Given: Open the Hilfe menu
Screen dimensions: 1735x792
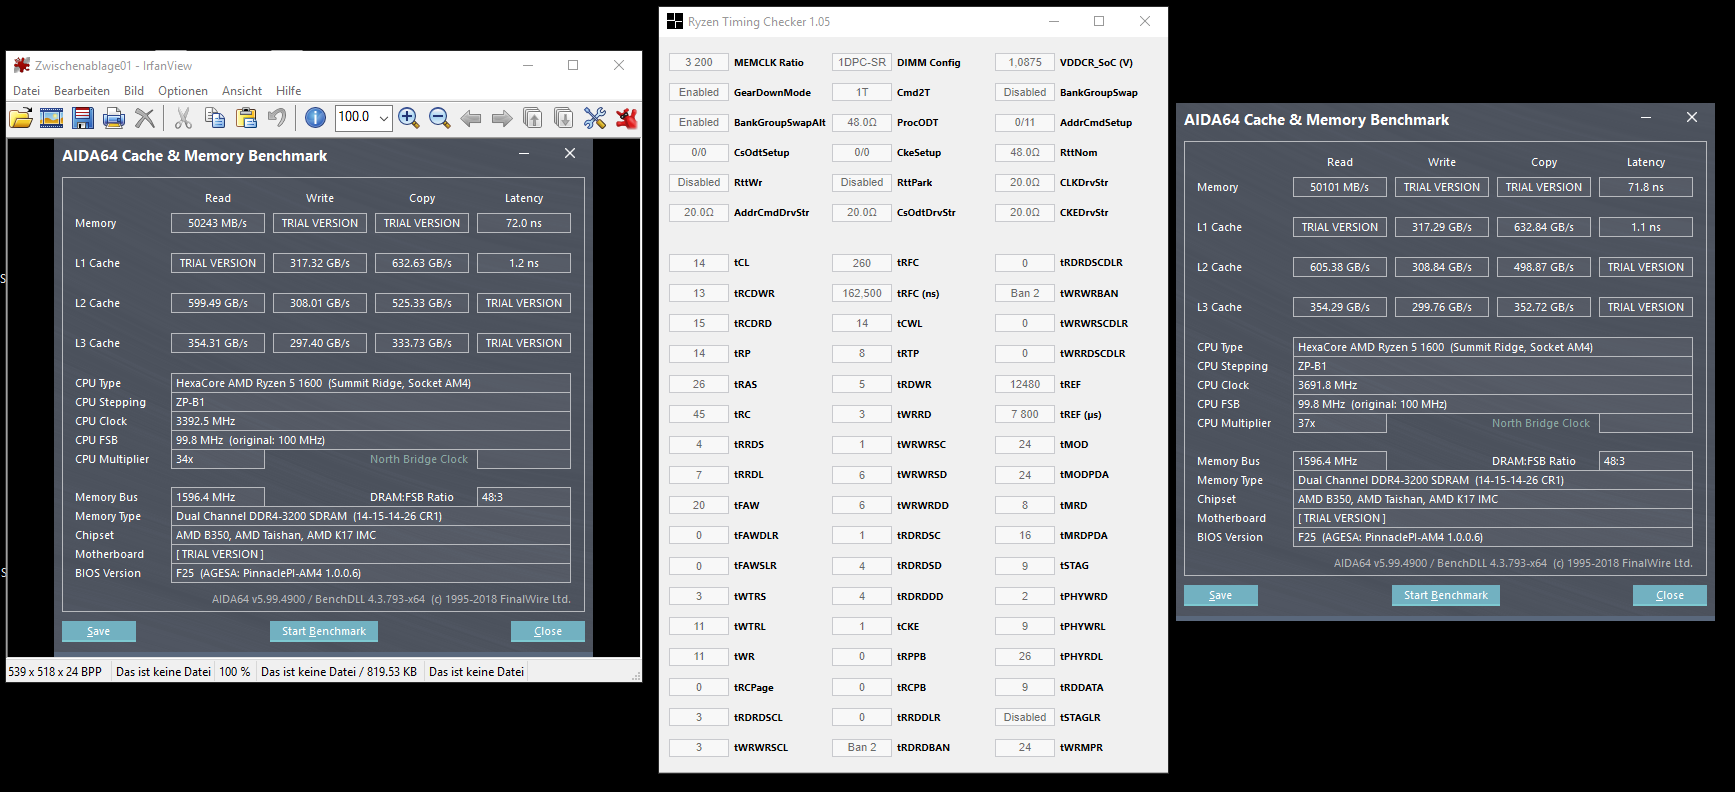Looking at the screenshot, I should pos(289,90).
